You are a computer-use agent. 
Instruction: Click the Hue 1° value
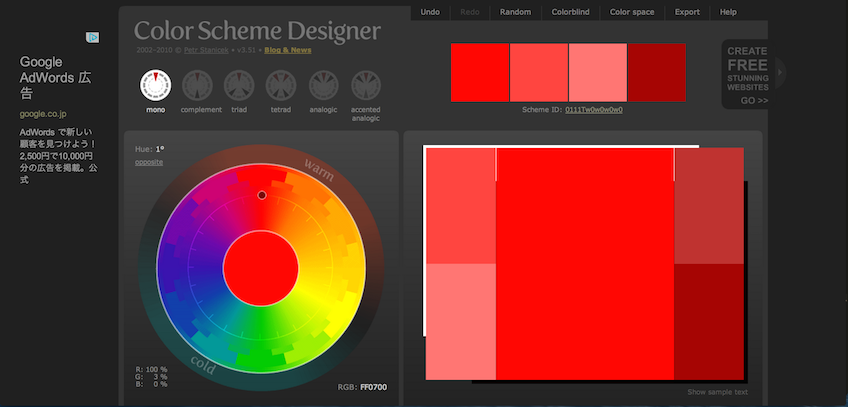(x=160, y=149)
